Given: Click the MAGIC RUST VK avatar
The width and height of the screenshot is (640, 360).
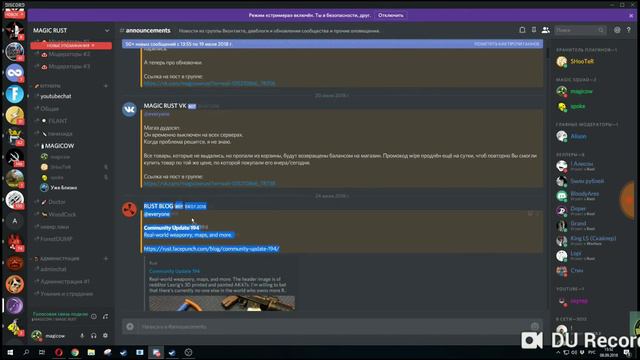Looking at the screenshot, I should [129, 109].
